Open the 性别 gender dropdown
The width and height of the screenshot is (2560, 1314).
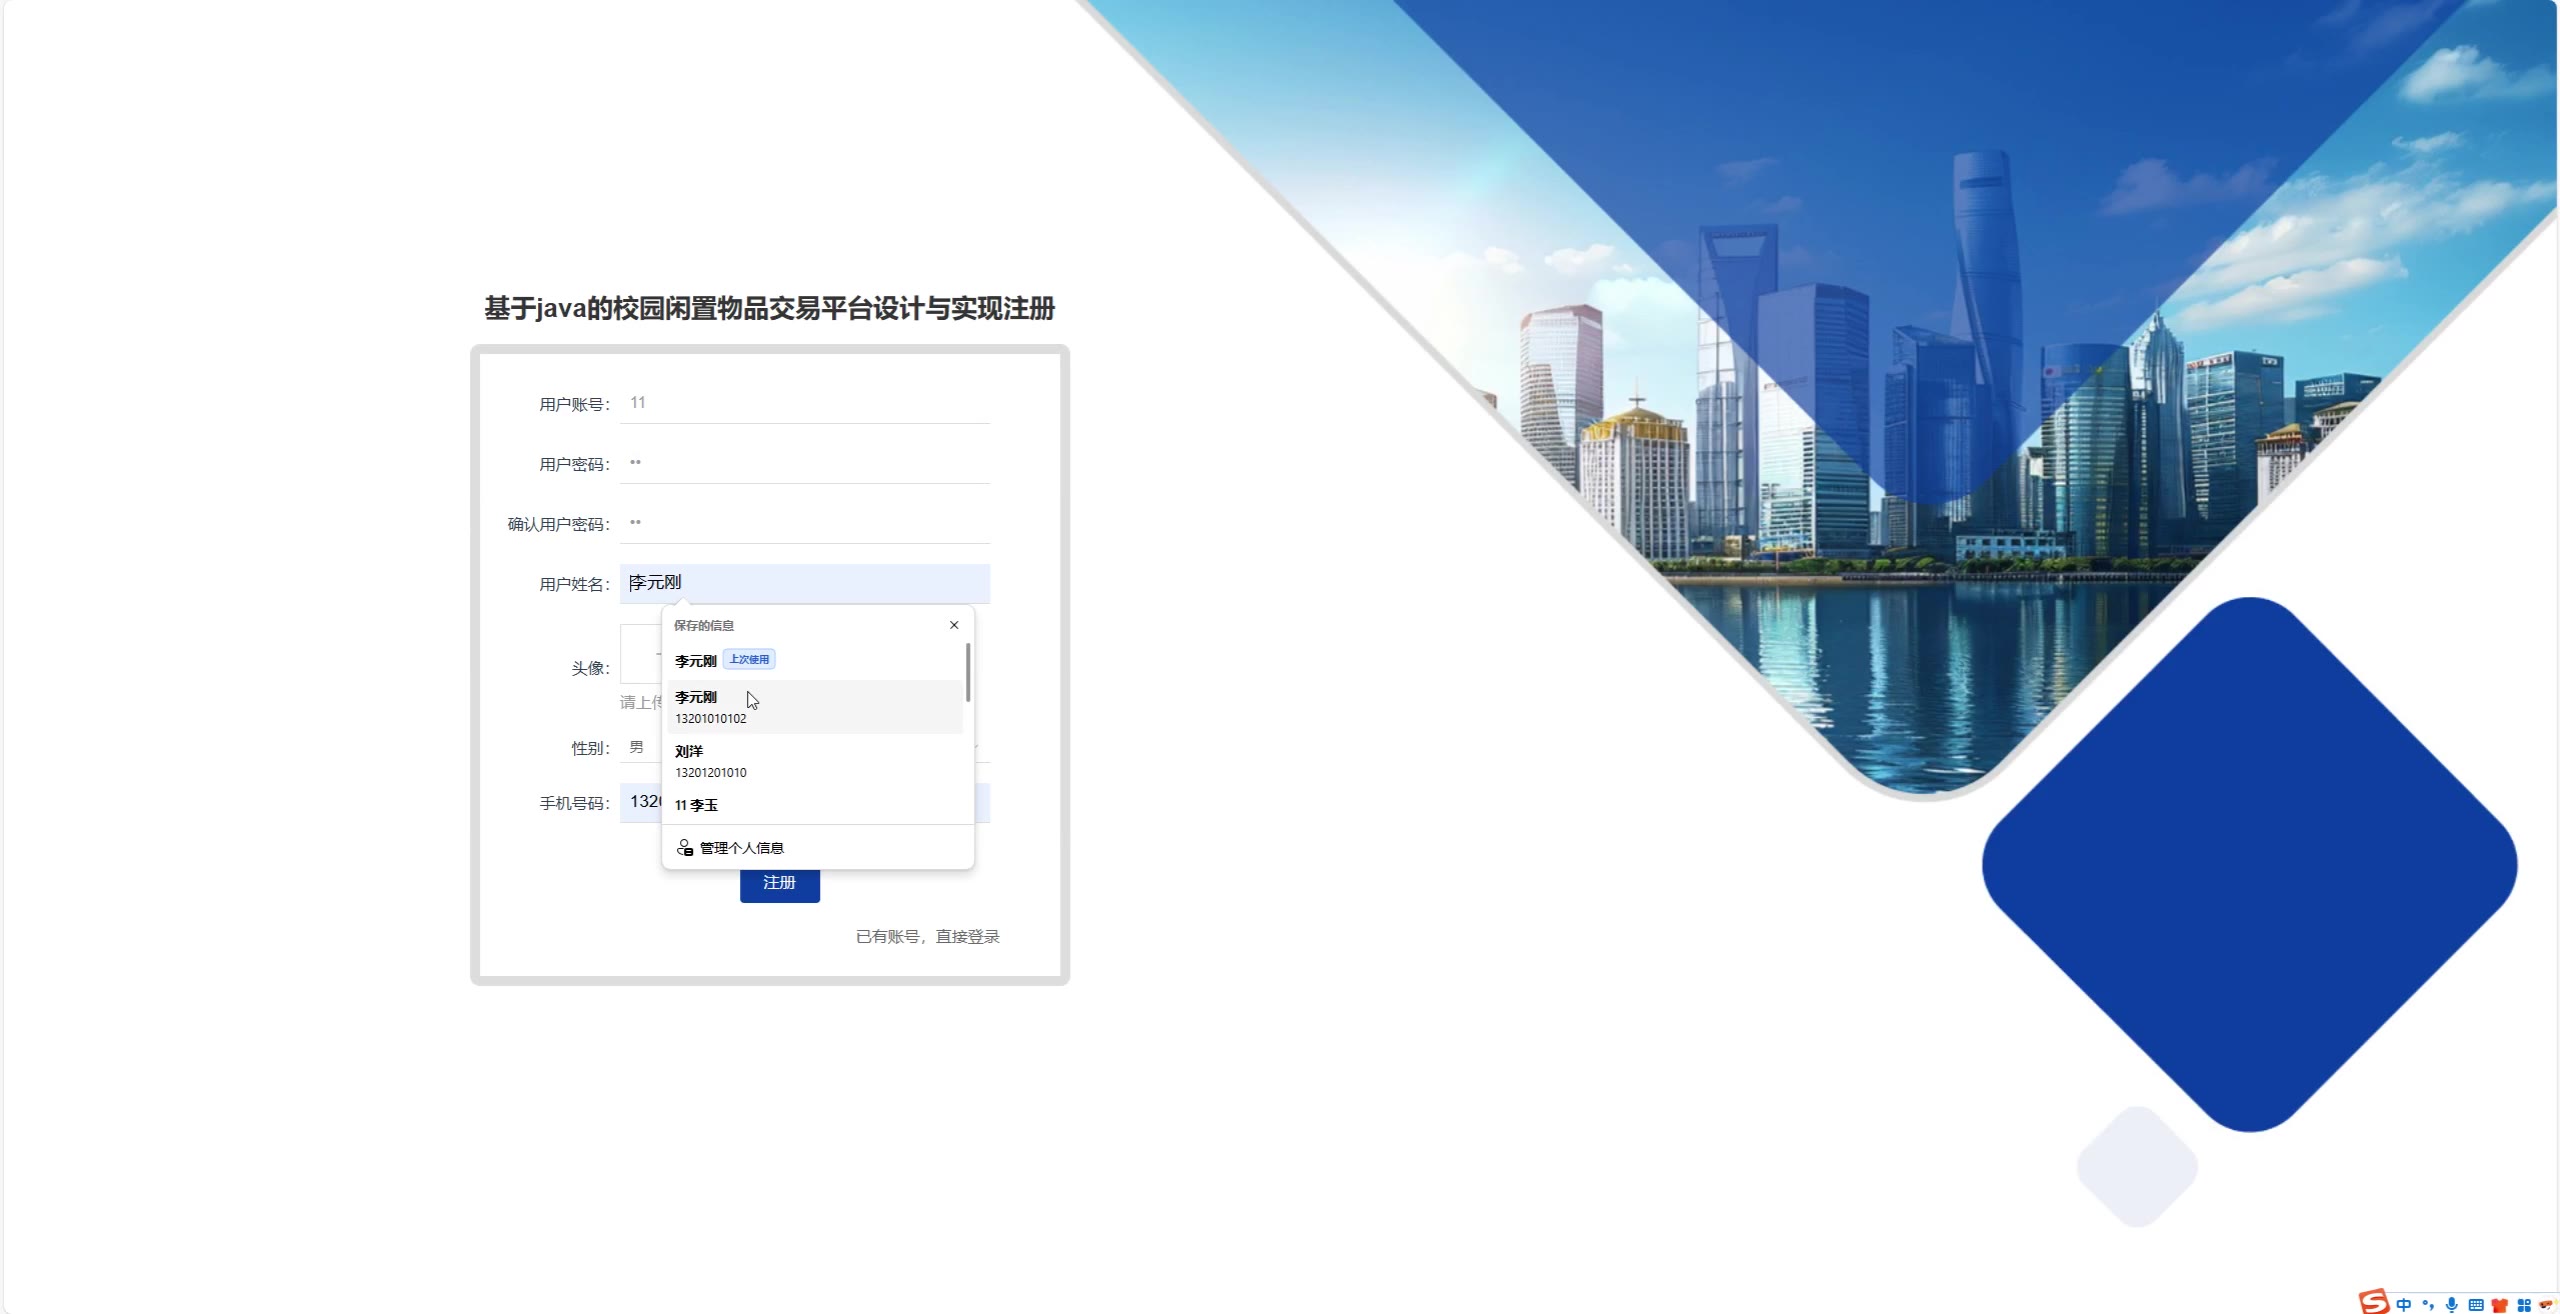pyautogui.click(x=640, y=748)
